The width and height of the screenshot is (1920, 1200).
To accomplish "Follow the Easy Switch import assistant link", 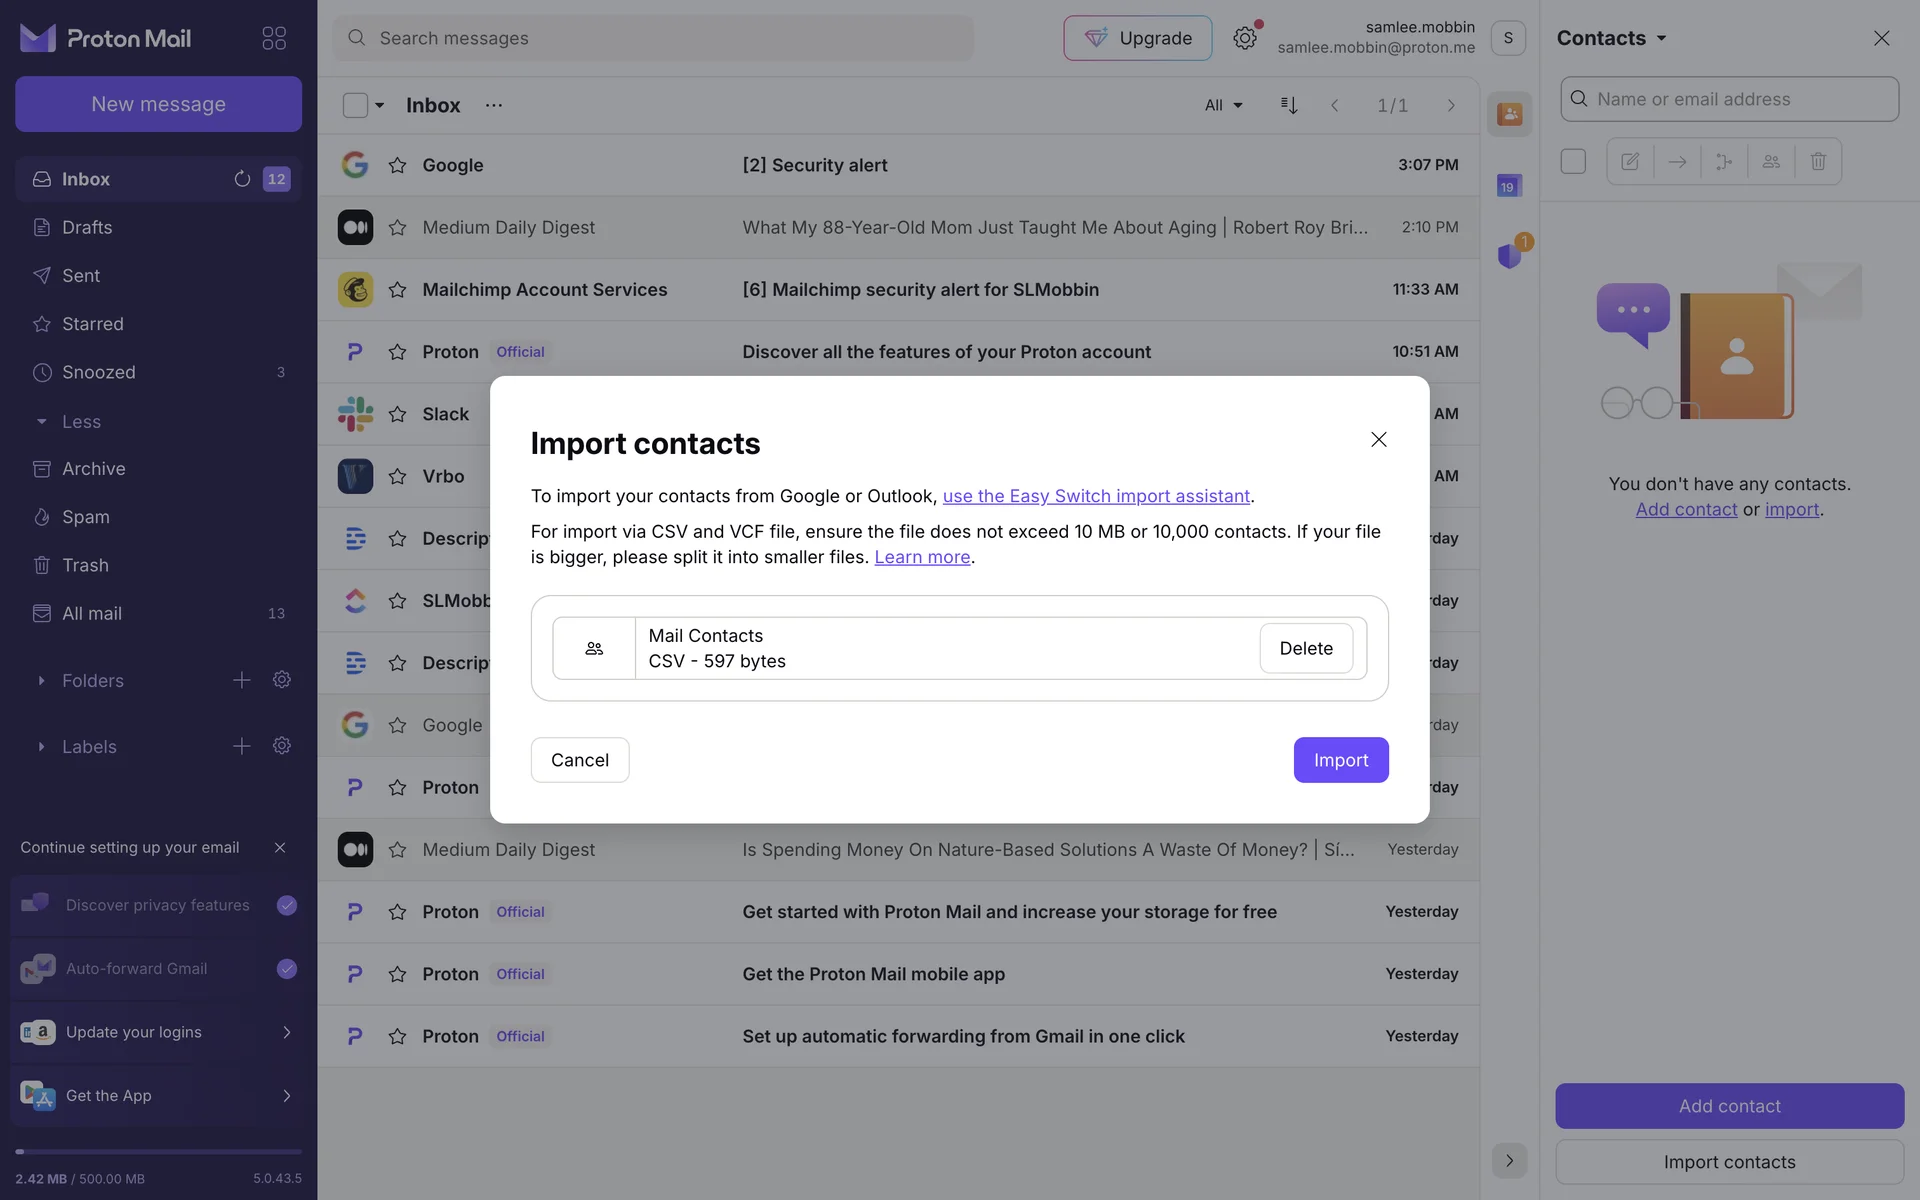I will pyautogui.click(x=1096, y=496).
